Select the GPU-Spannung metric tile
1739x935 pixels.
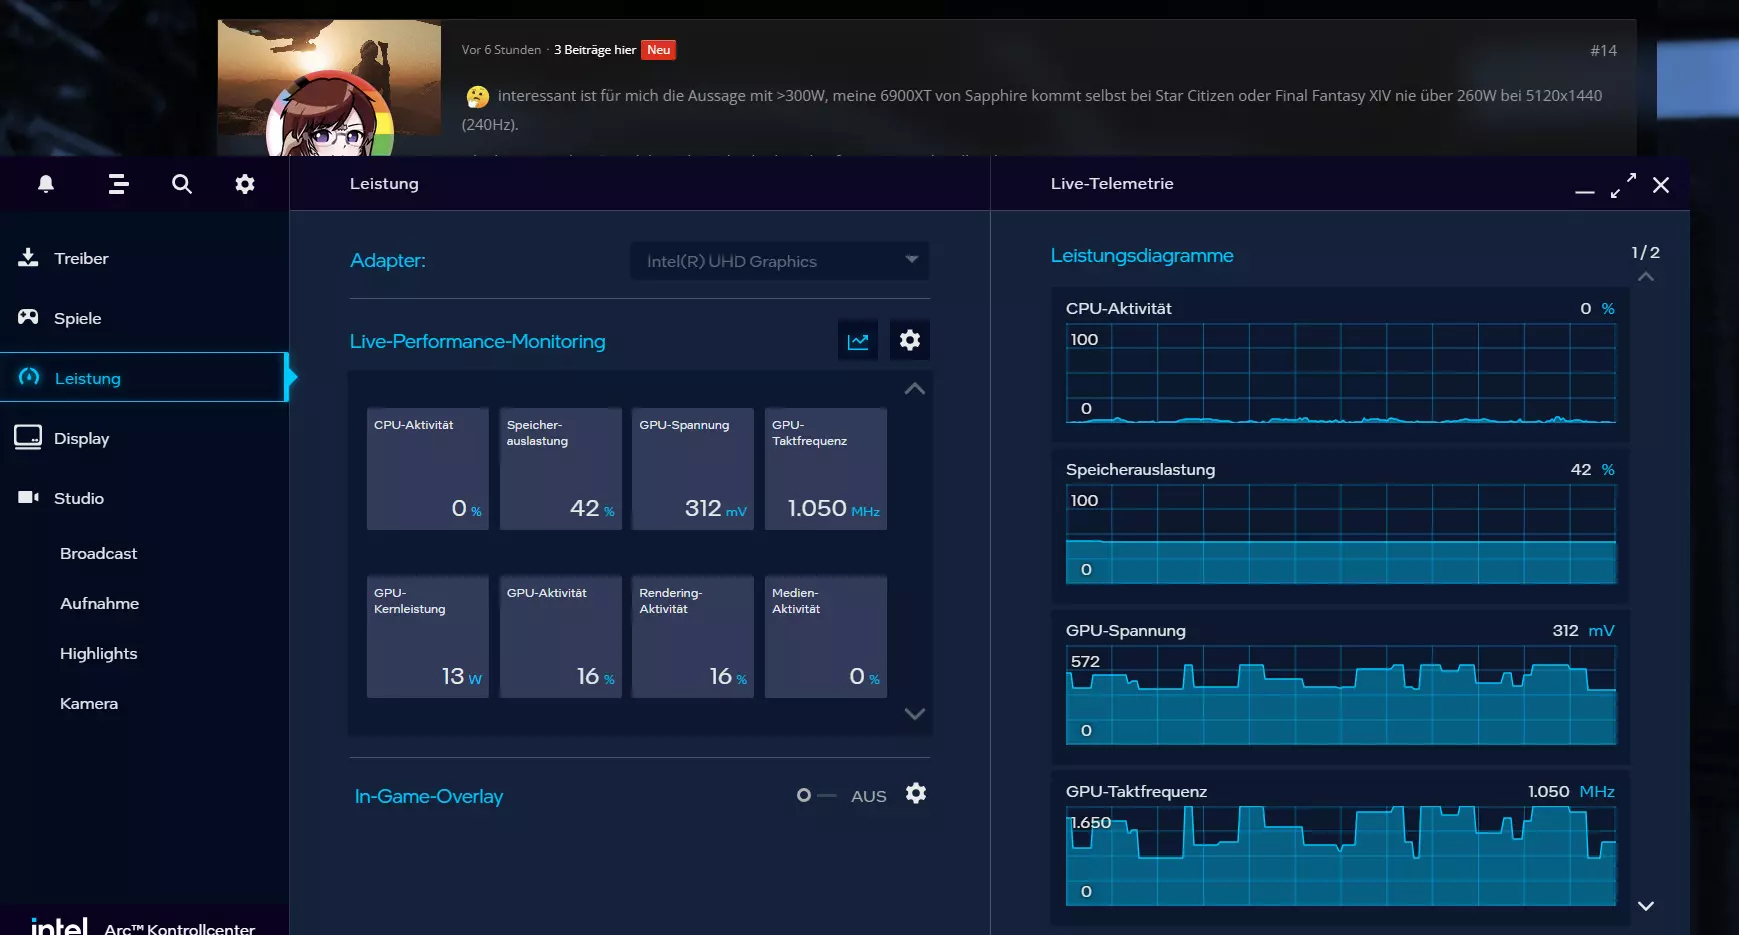click(693, 469)
